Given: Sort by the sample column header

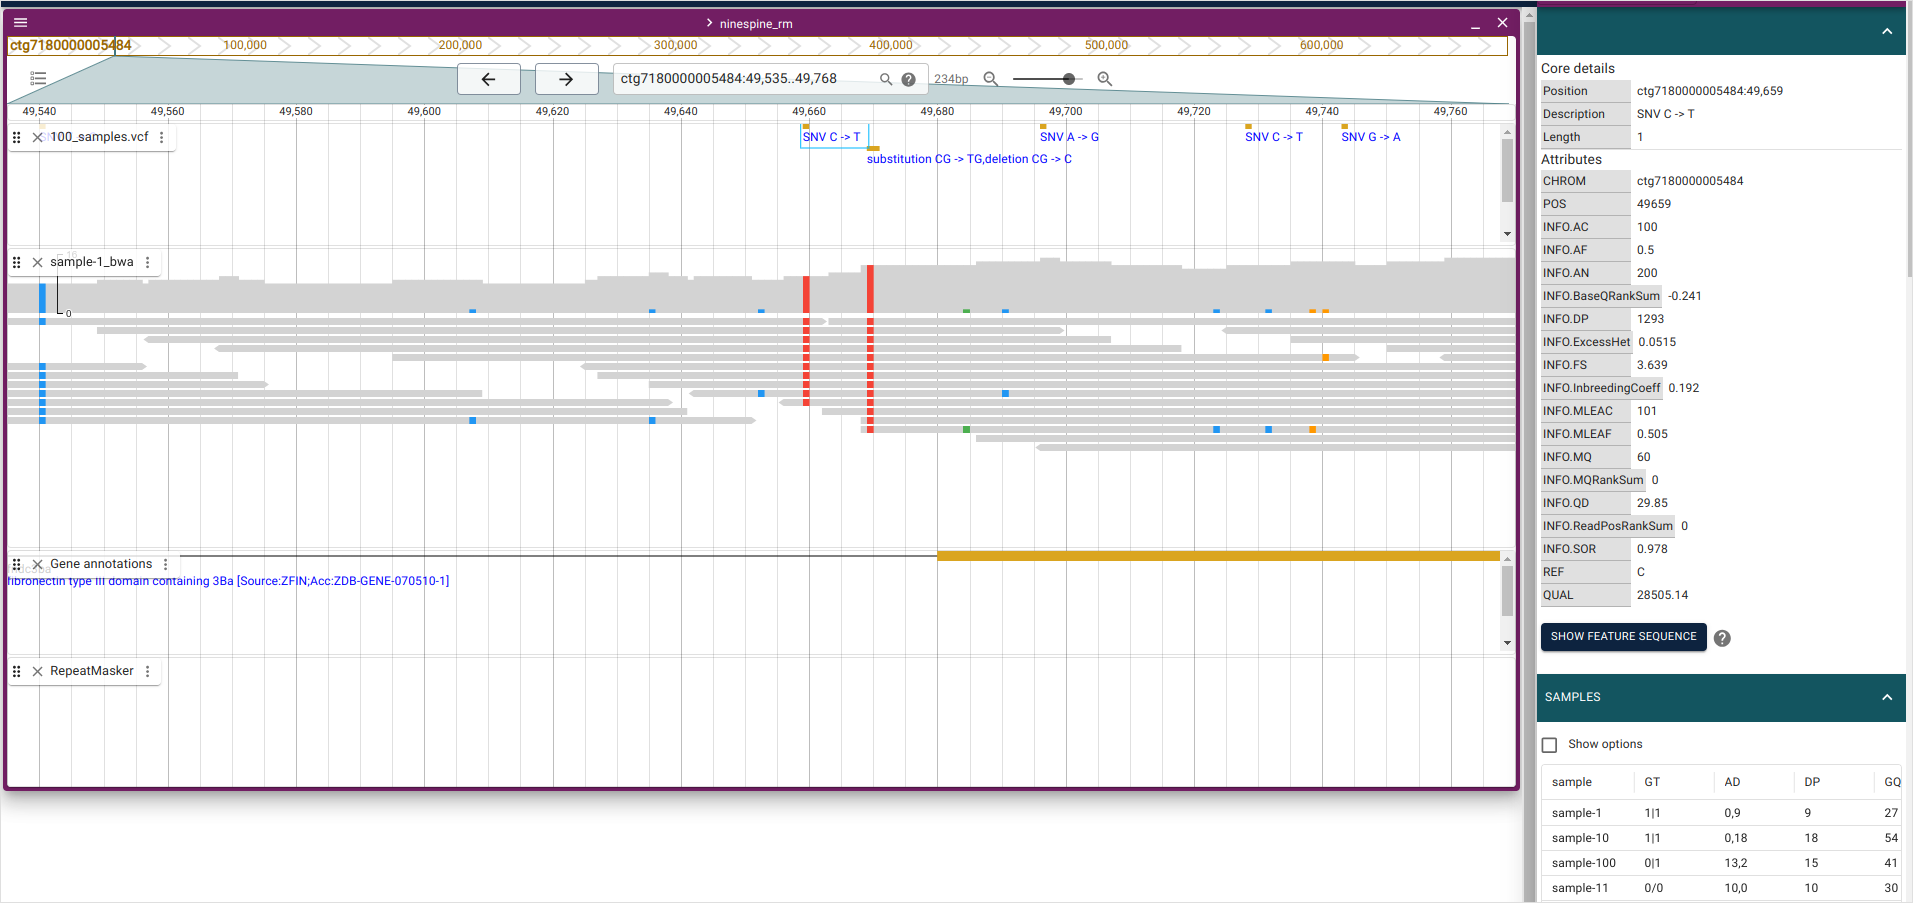Looking at the screenshot, I should [x=1571, y=782].
